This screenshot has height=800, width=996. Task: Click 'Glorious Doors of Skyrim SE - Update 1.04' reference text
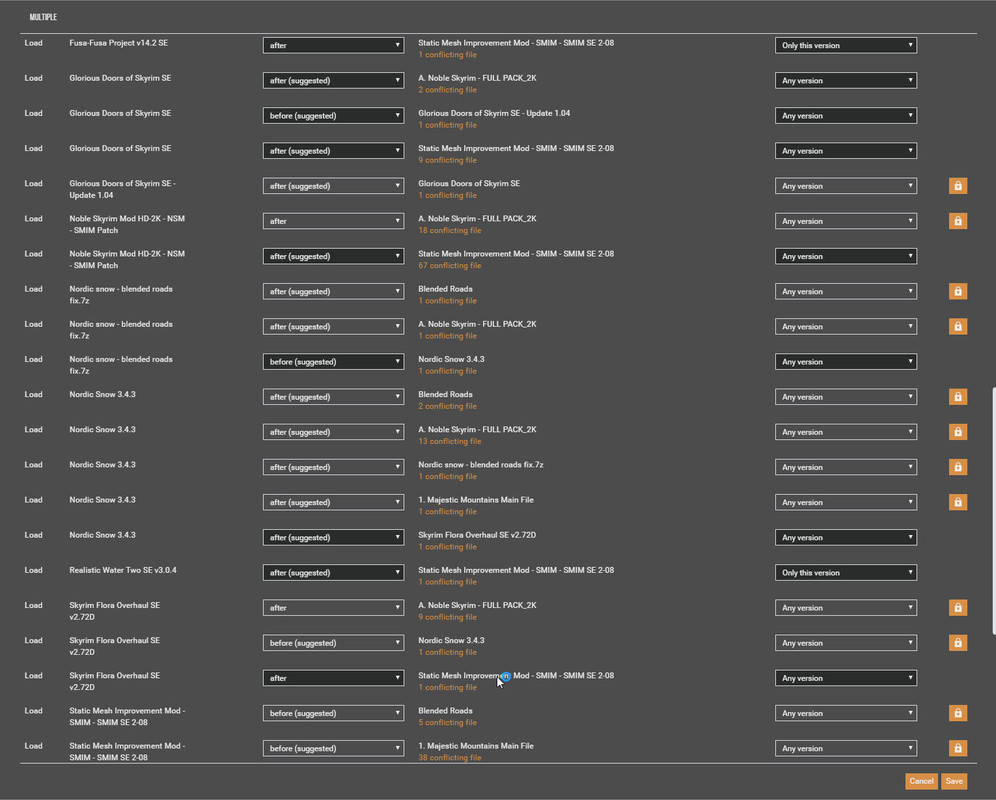(494, 113)
